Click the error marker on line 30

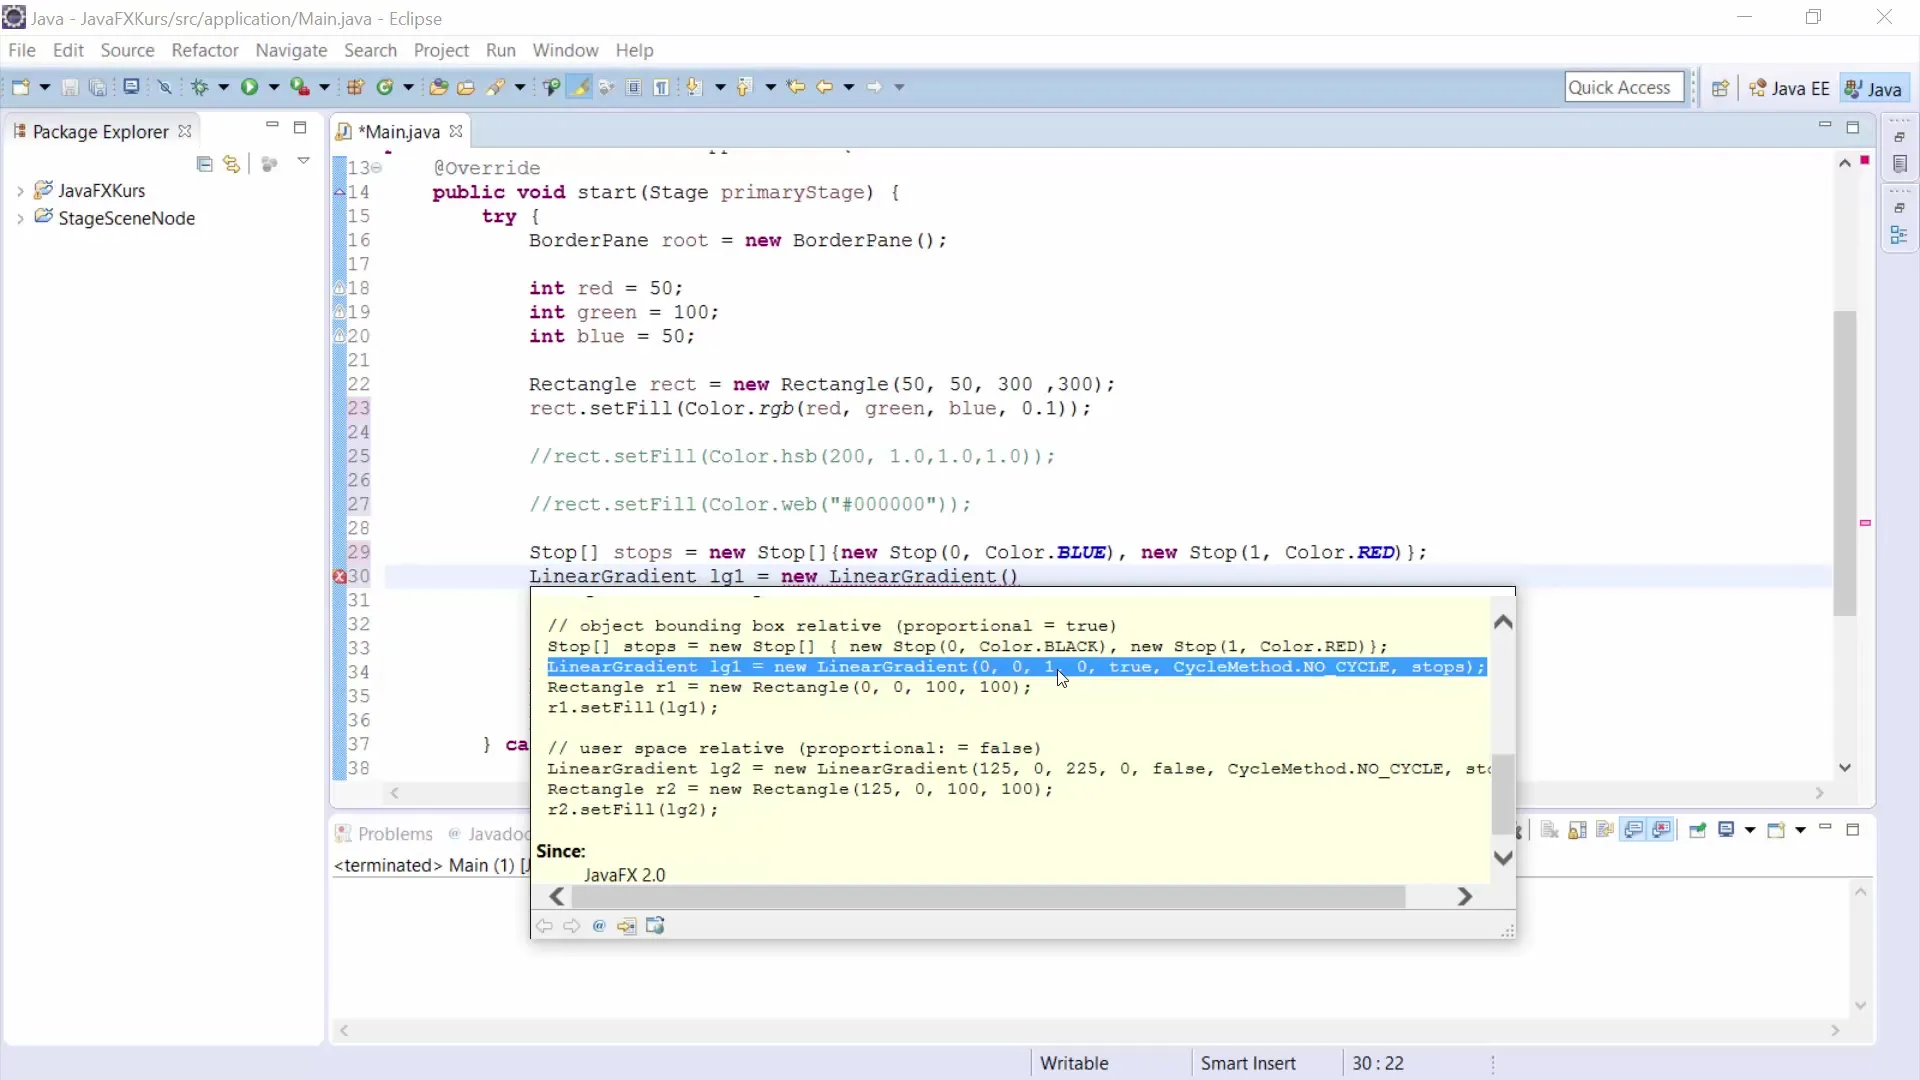[x=339, y=576]
